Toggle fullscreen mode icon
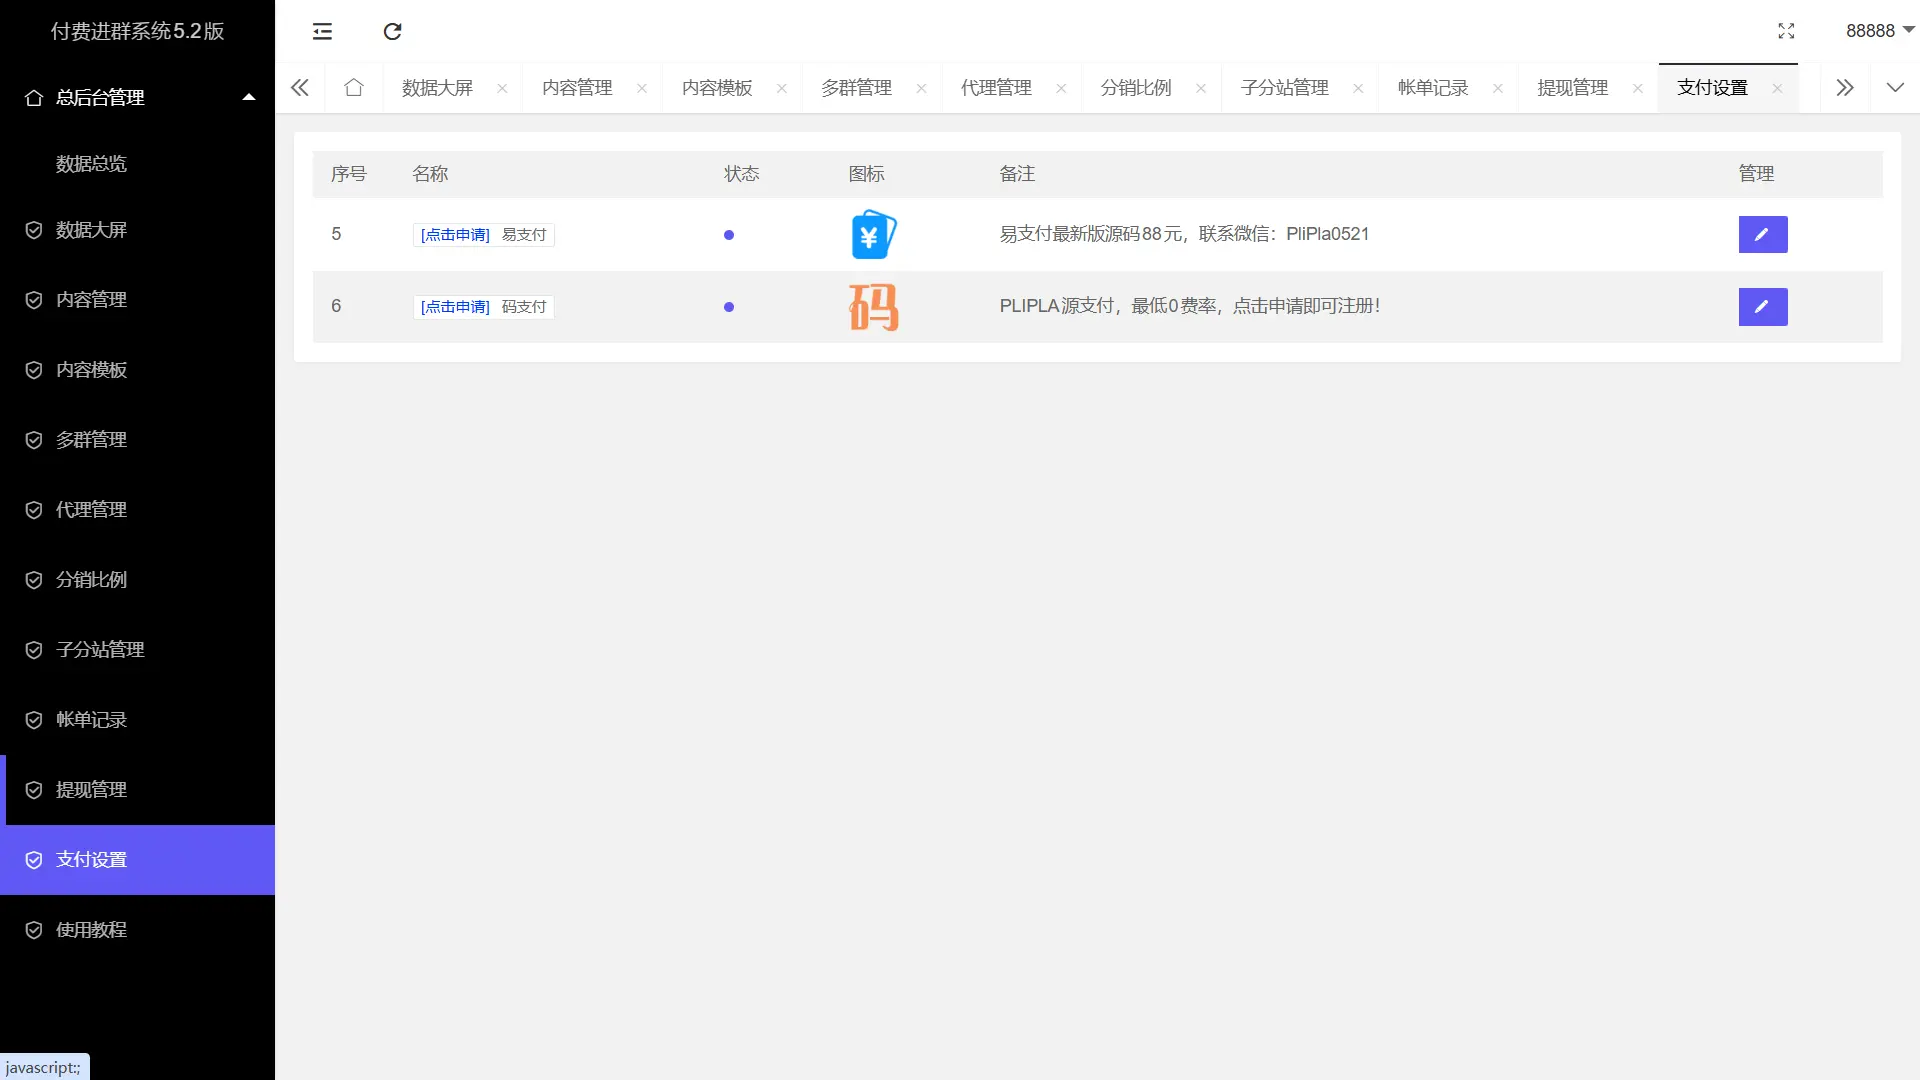 tap(1786, 31)
